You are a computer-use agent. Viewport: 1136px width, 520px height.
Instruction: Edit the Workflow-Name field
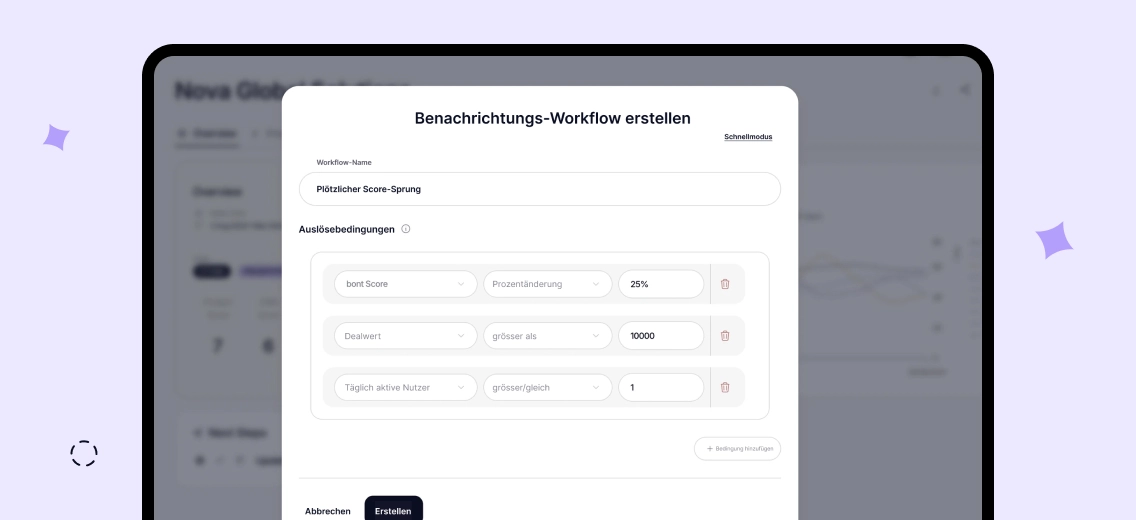540,189
